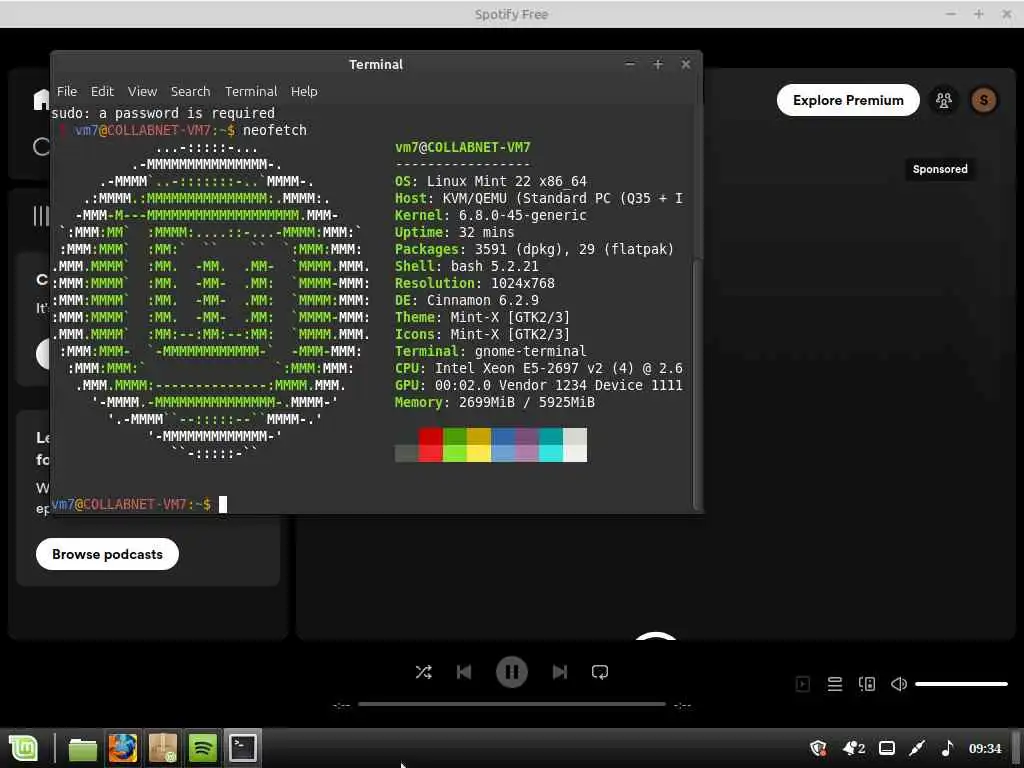Click the Sponsored label in Spotify
1024x768 pixels.
[x=940, y=169]
